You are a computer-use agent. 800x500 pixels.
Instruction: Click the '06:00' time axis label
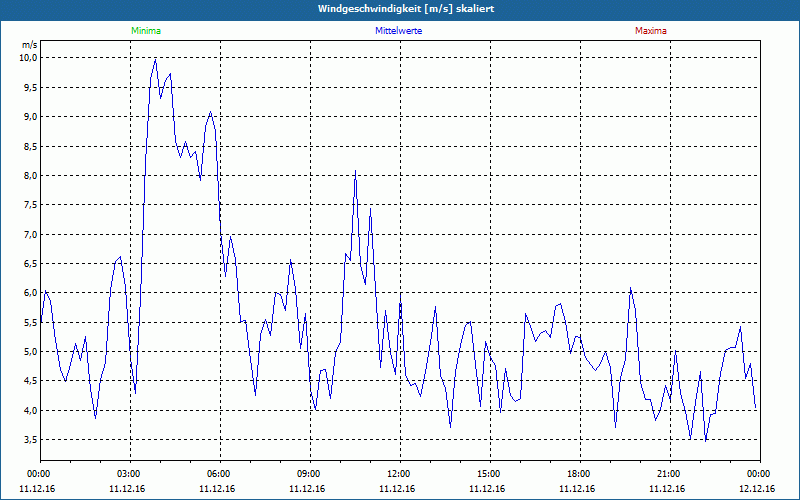(220, 474)
